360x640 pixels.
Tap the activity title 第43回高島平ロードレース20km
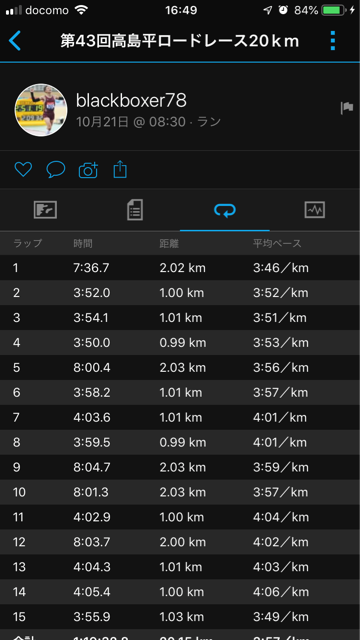point(180,41)
